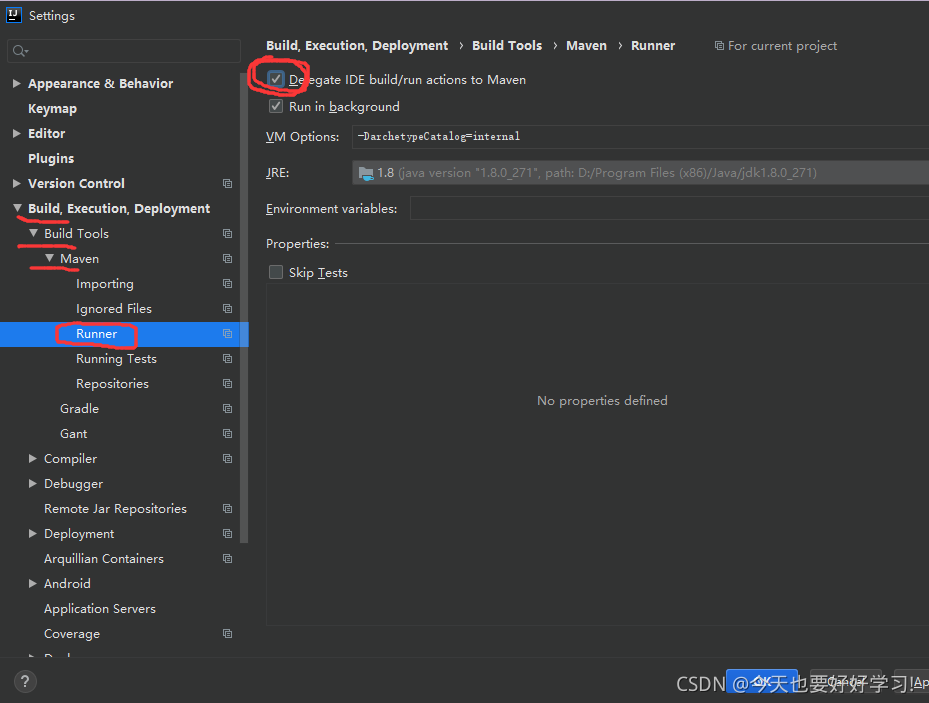Click the Environment variables field
The width and height of the screenshot is (929, 703).
click(669, 208)
